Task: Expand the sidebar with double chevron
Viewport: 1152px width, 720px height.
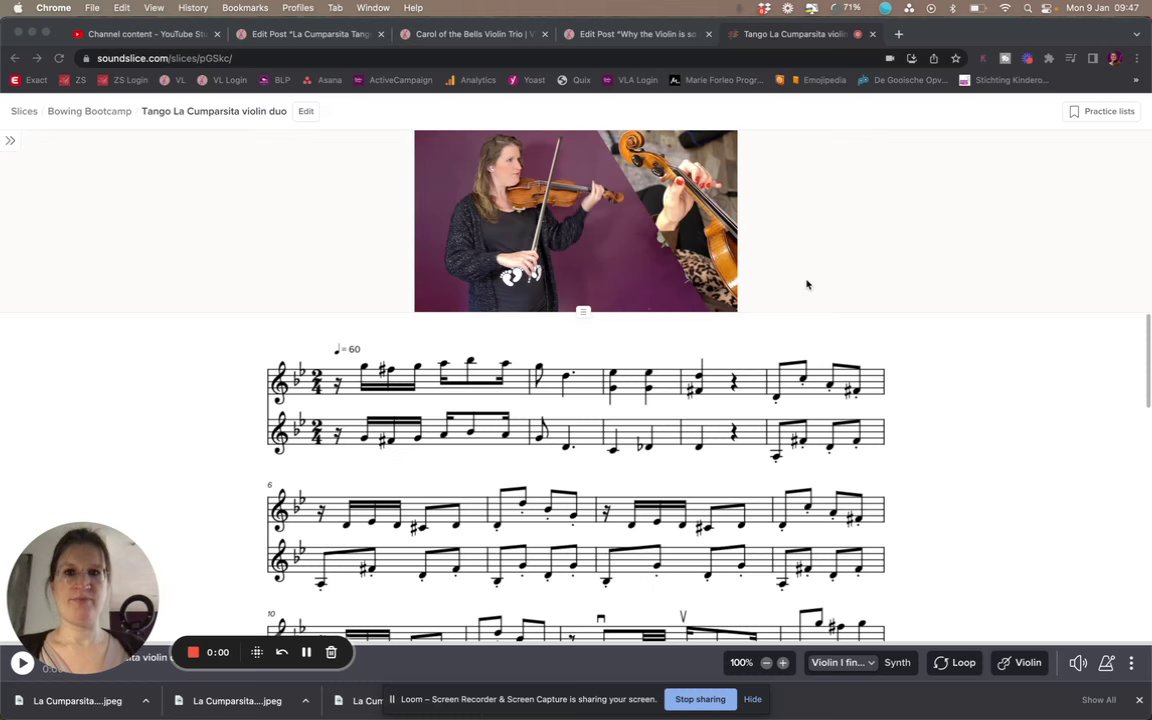Action: click(10, 140)
